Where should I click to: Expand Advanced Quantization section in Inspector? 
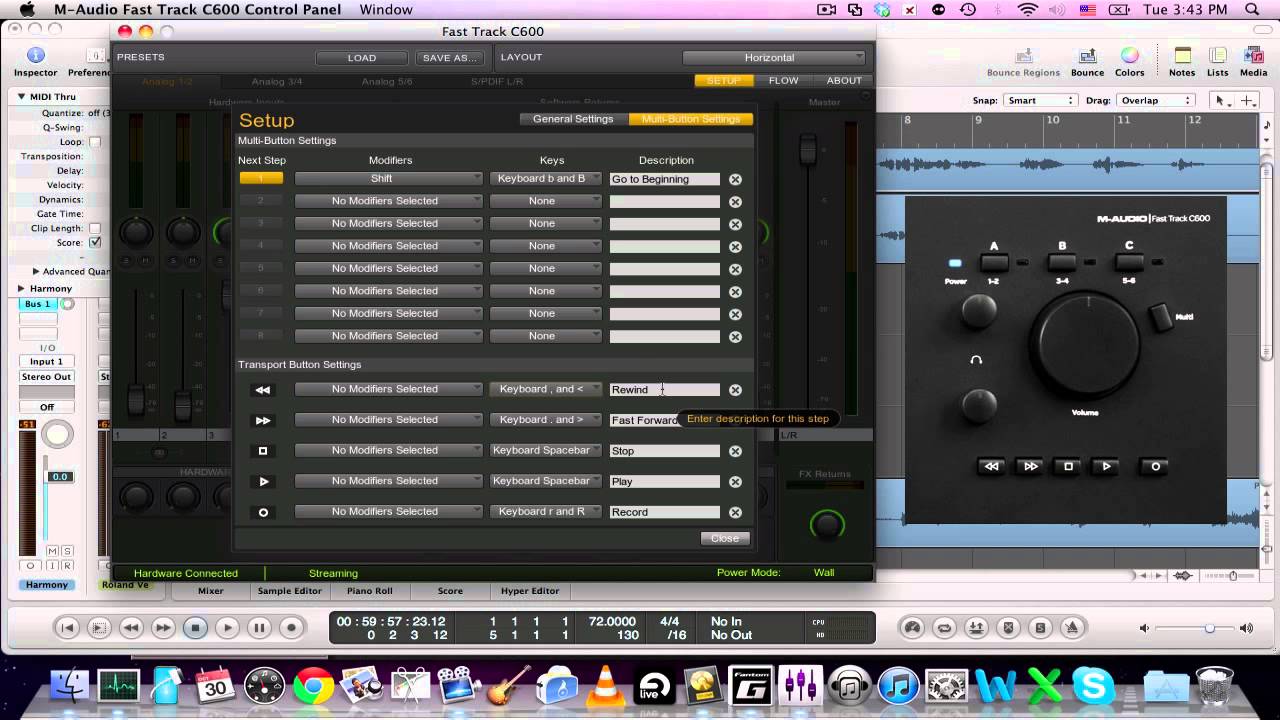pyautogui.click(x=36, y=271)
